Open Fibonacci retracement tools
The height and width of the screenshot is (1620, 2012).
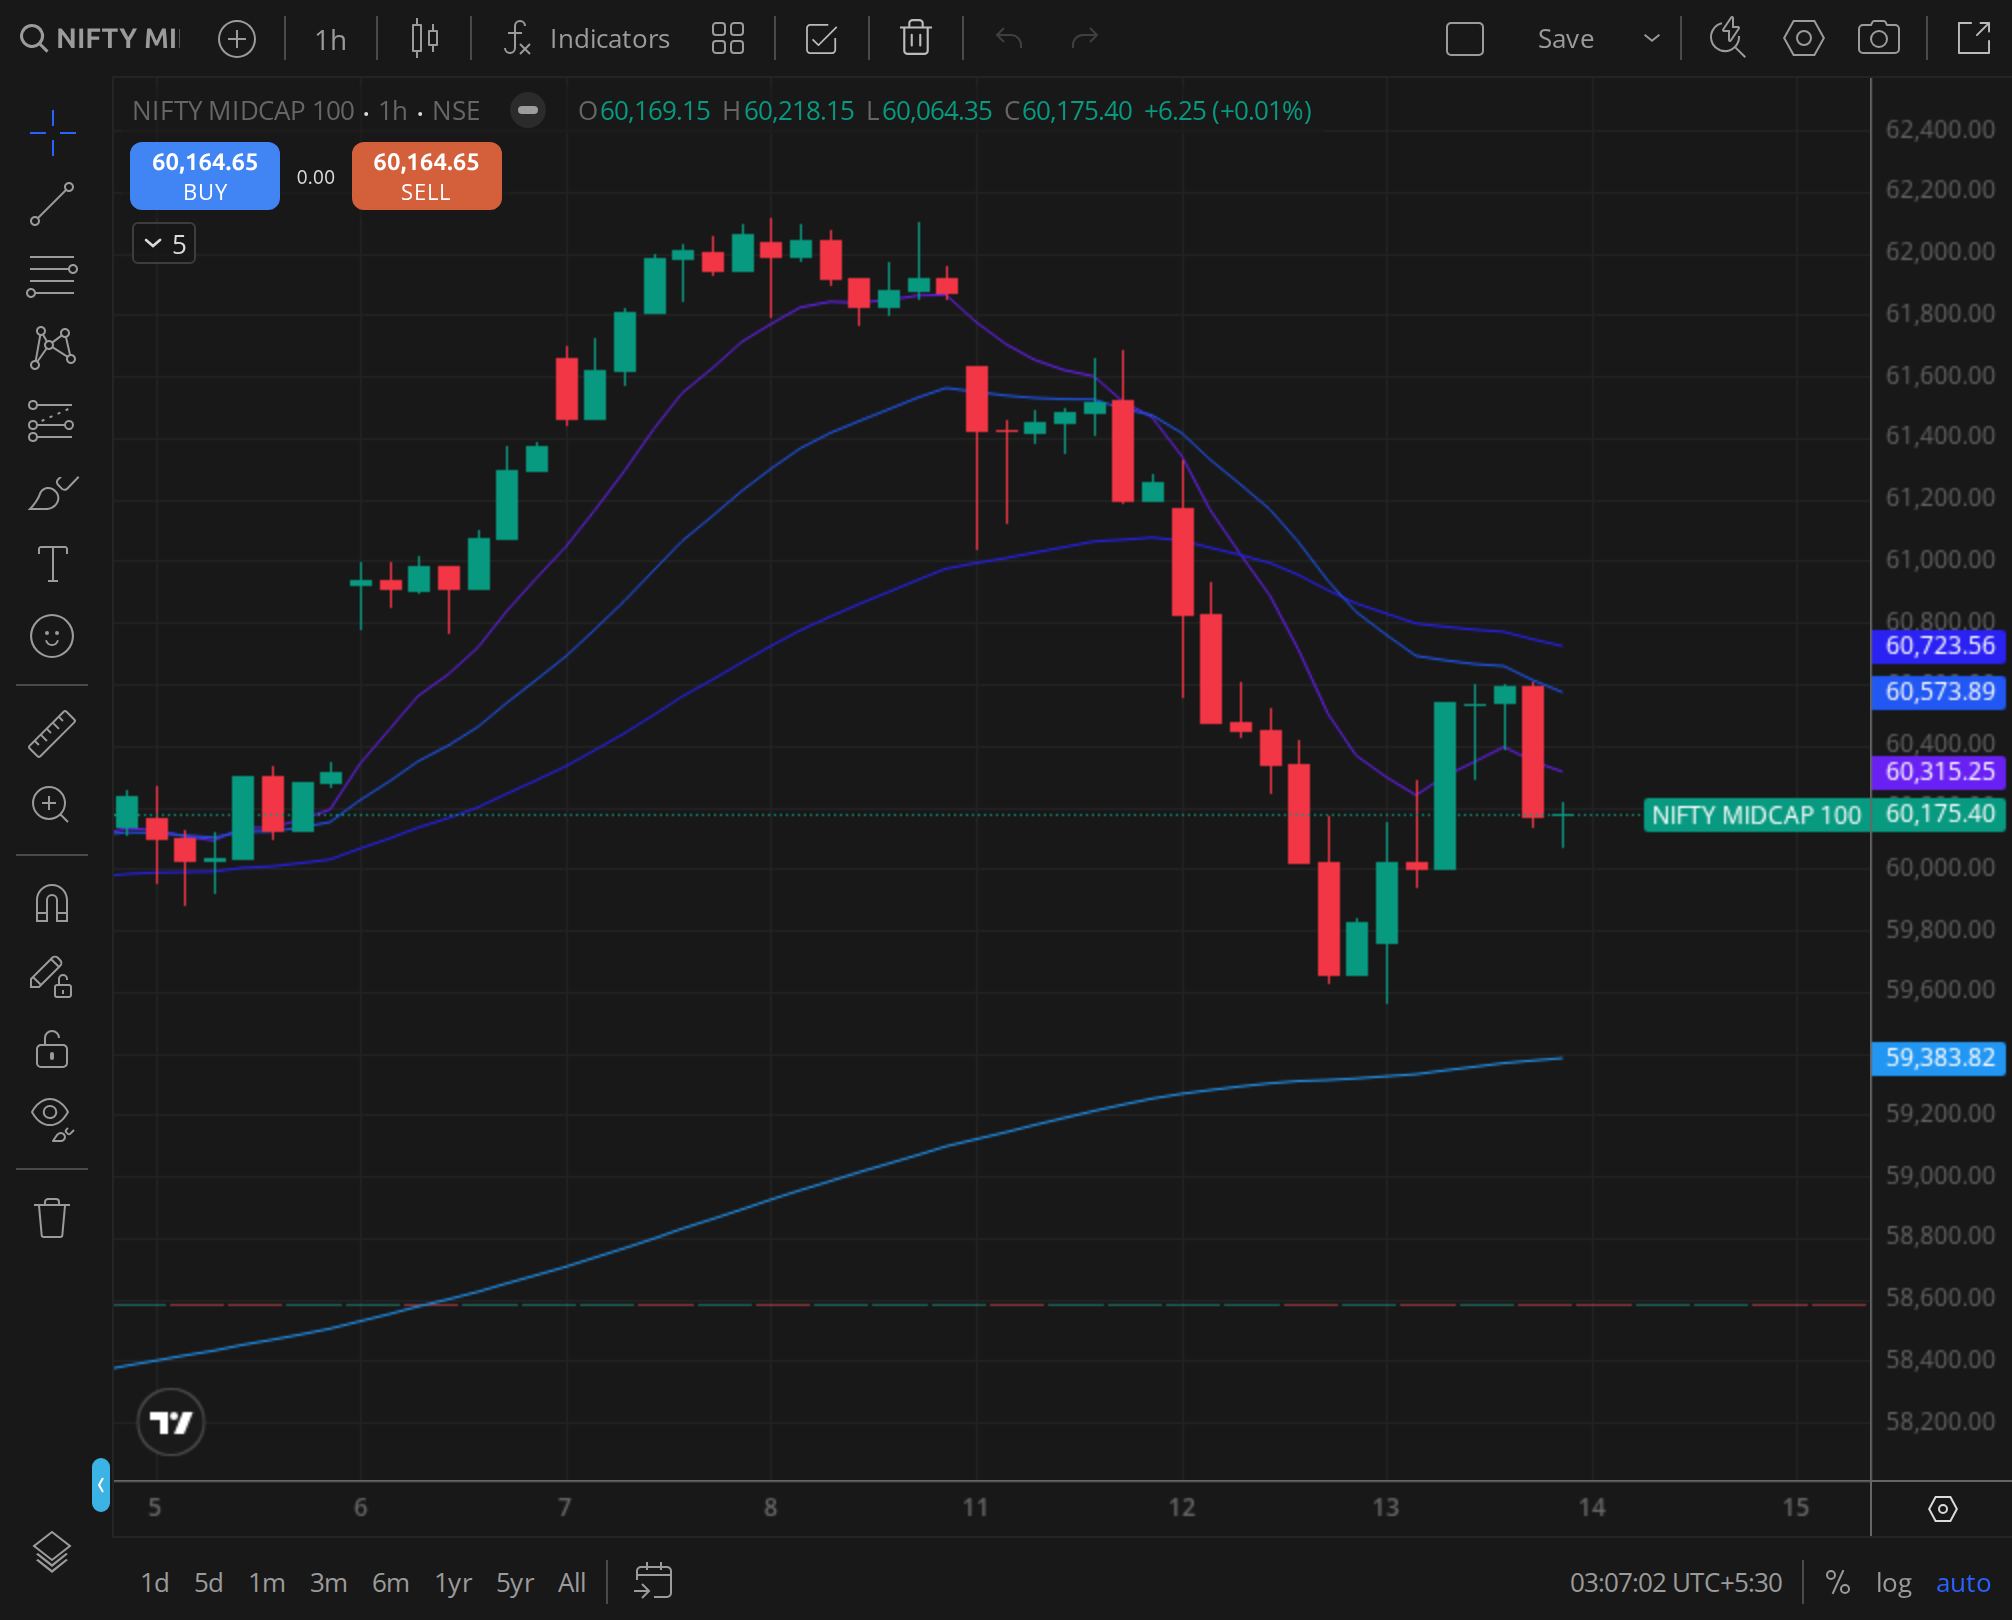click(52, 276)
